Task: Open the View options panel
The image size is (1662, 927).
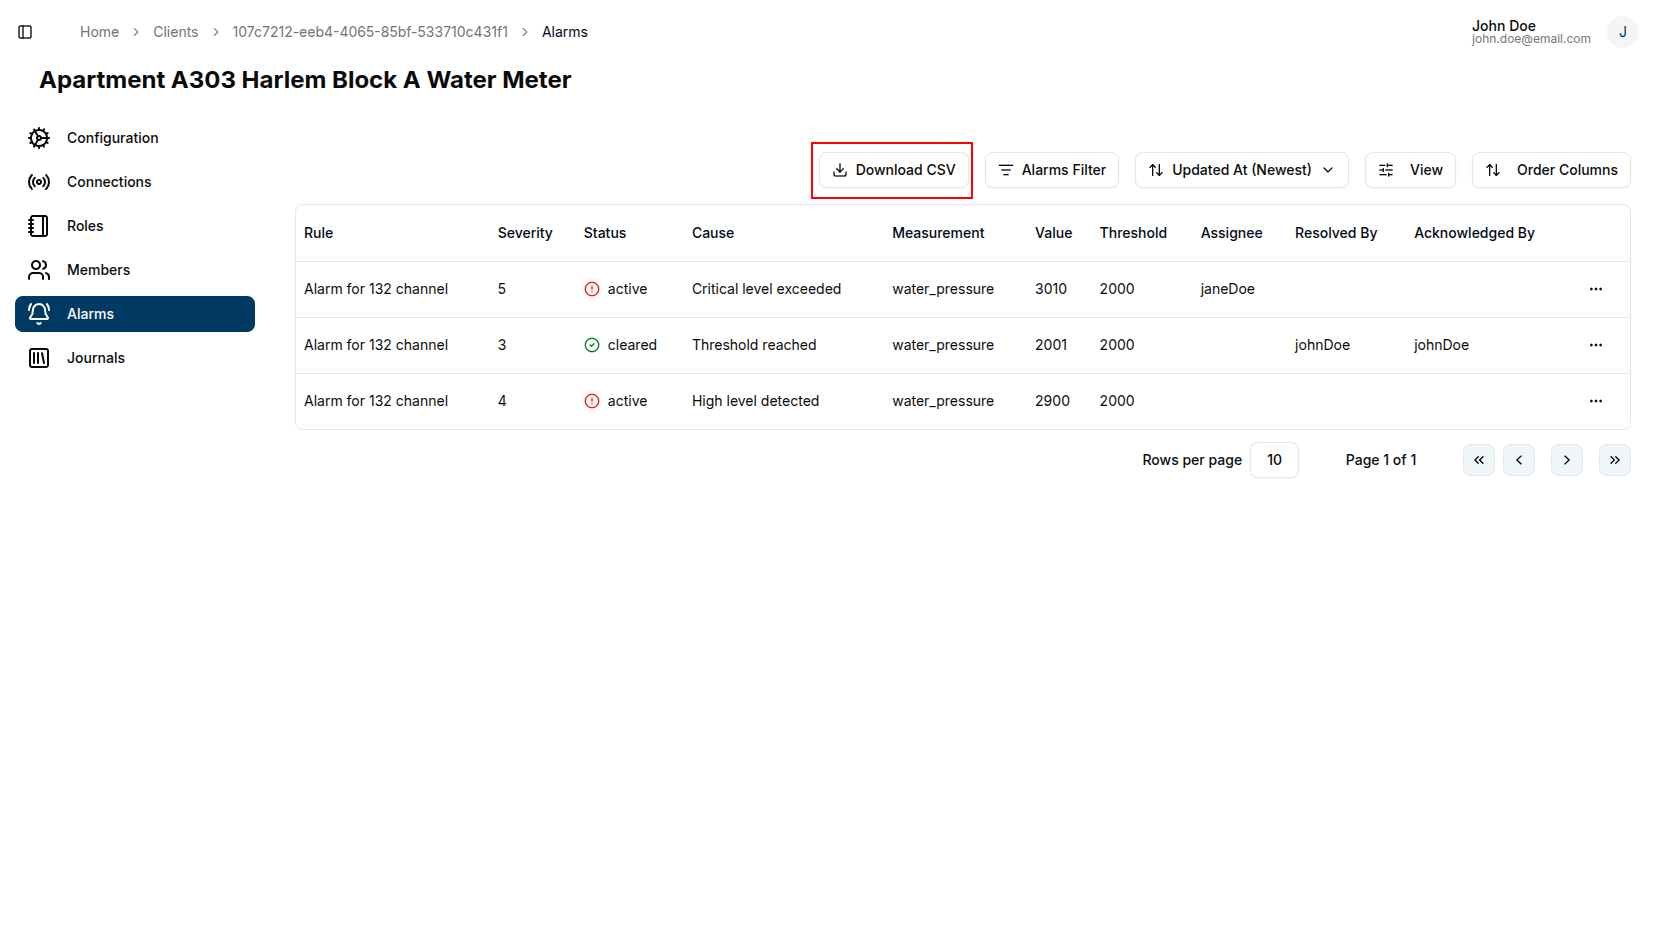Action: [1410, 170]
